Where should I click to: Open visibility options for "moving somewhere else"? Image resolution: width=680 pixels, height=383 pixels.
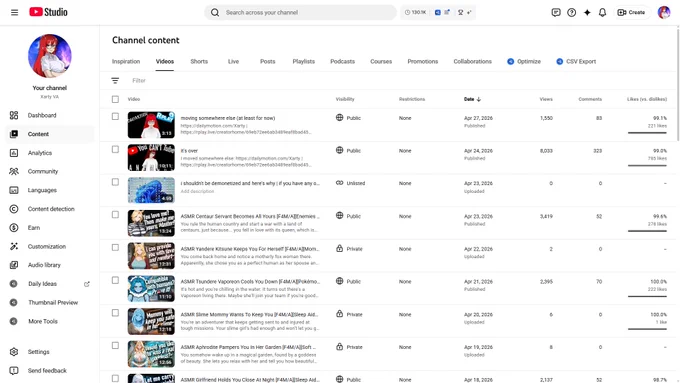(349, 118)
